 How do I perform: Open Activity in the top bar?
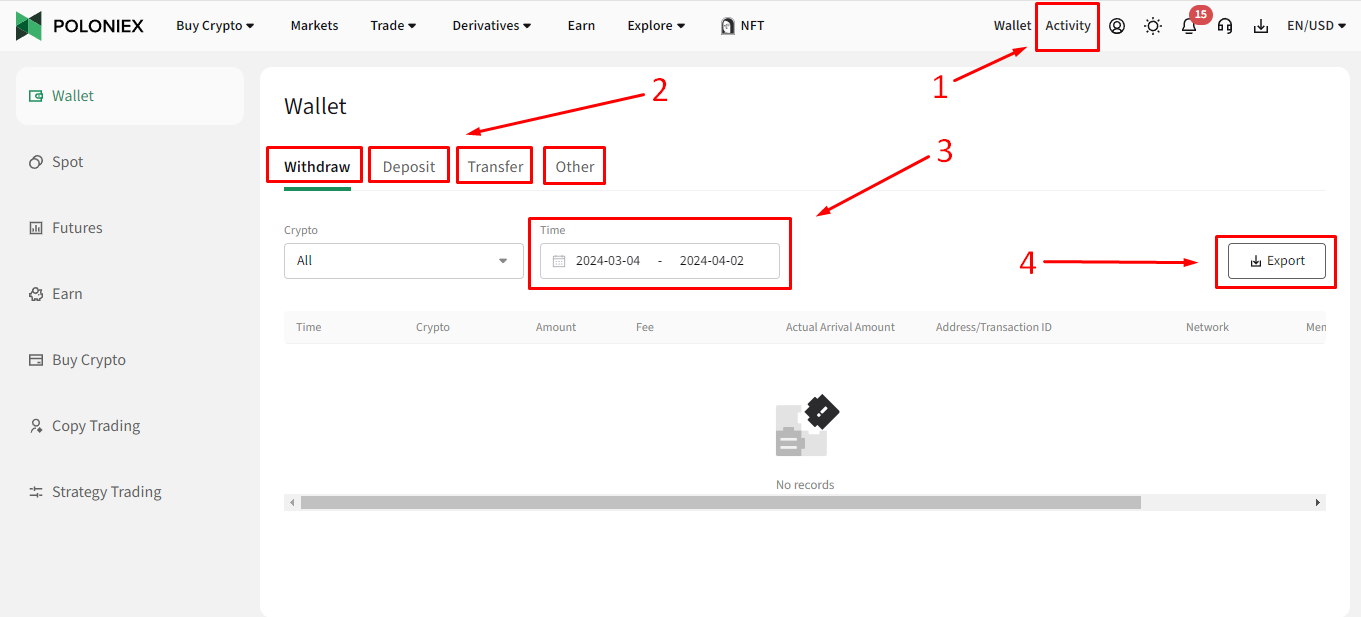(x=1067, y=26)
